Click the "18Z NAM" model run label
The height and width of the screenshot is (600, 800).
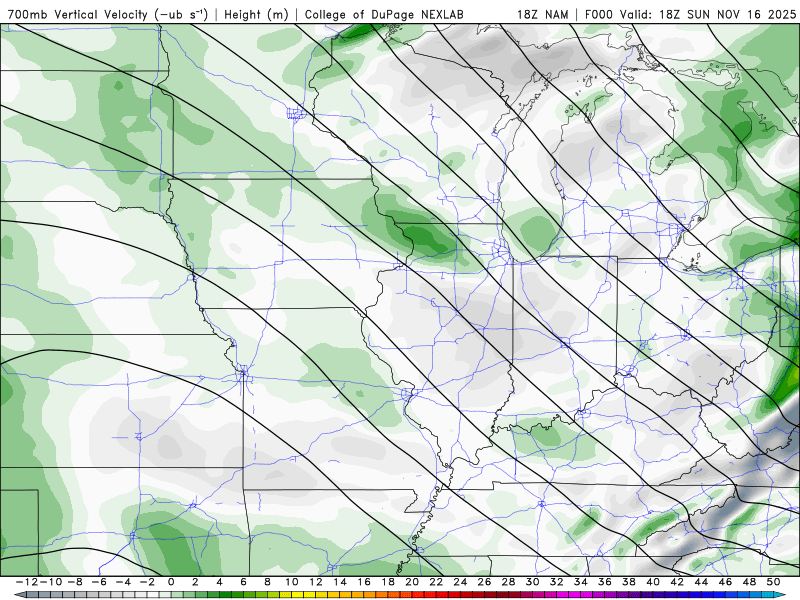click(543, 15)
